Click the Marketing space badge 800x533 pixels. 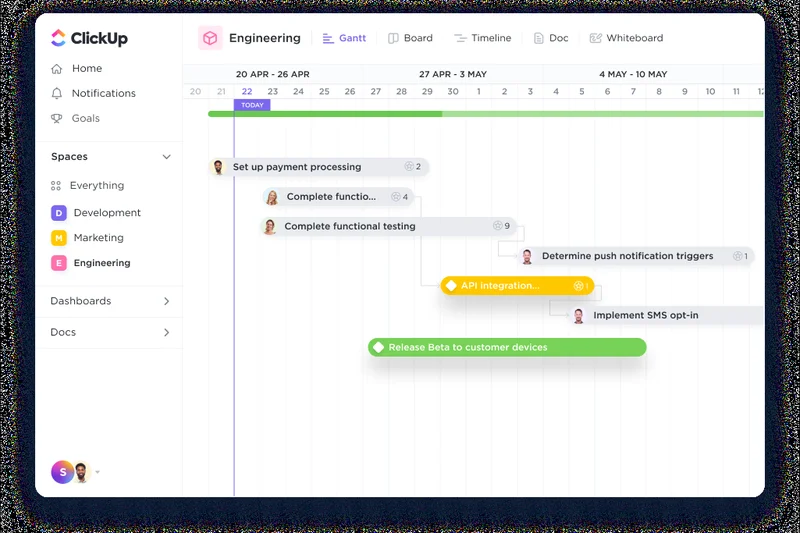pyautogui.click(x=59, y=238)
